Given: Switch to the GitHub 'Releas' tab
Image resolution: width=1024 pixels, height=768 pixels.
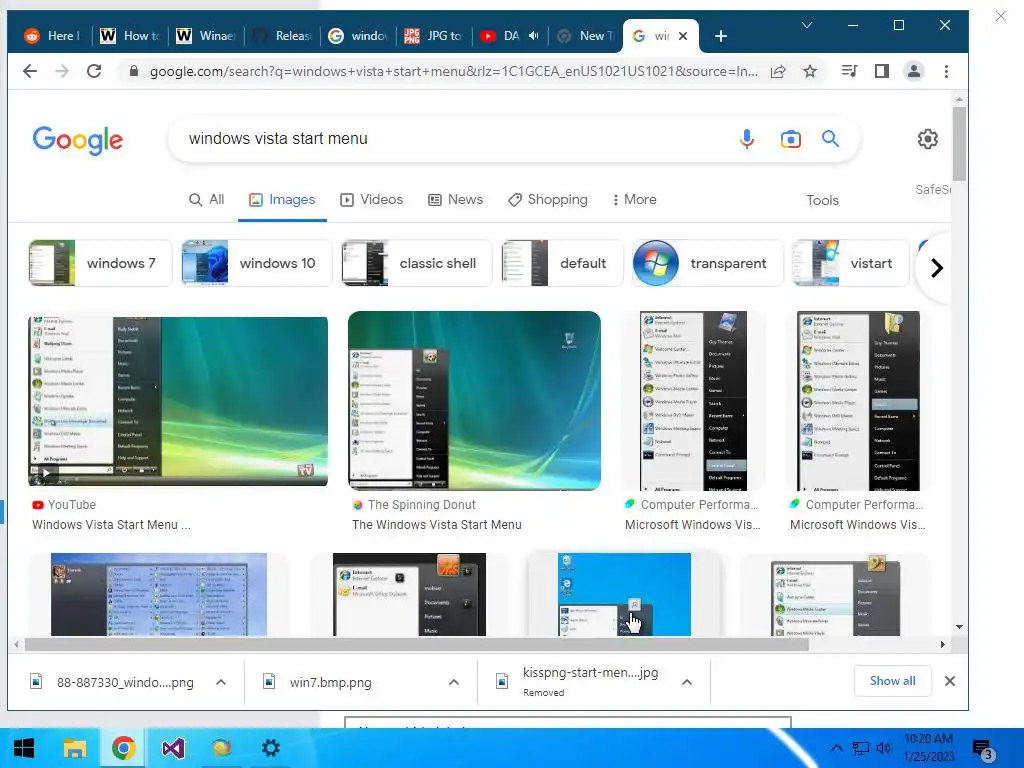Looking at the screenshot, I should [x=281, y=36].
